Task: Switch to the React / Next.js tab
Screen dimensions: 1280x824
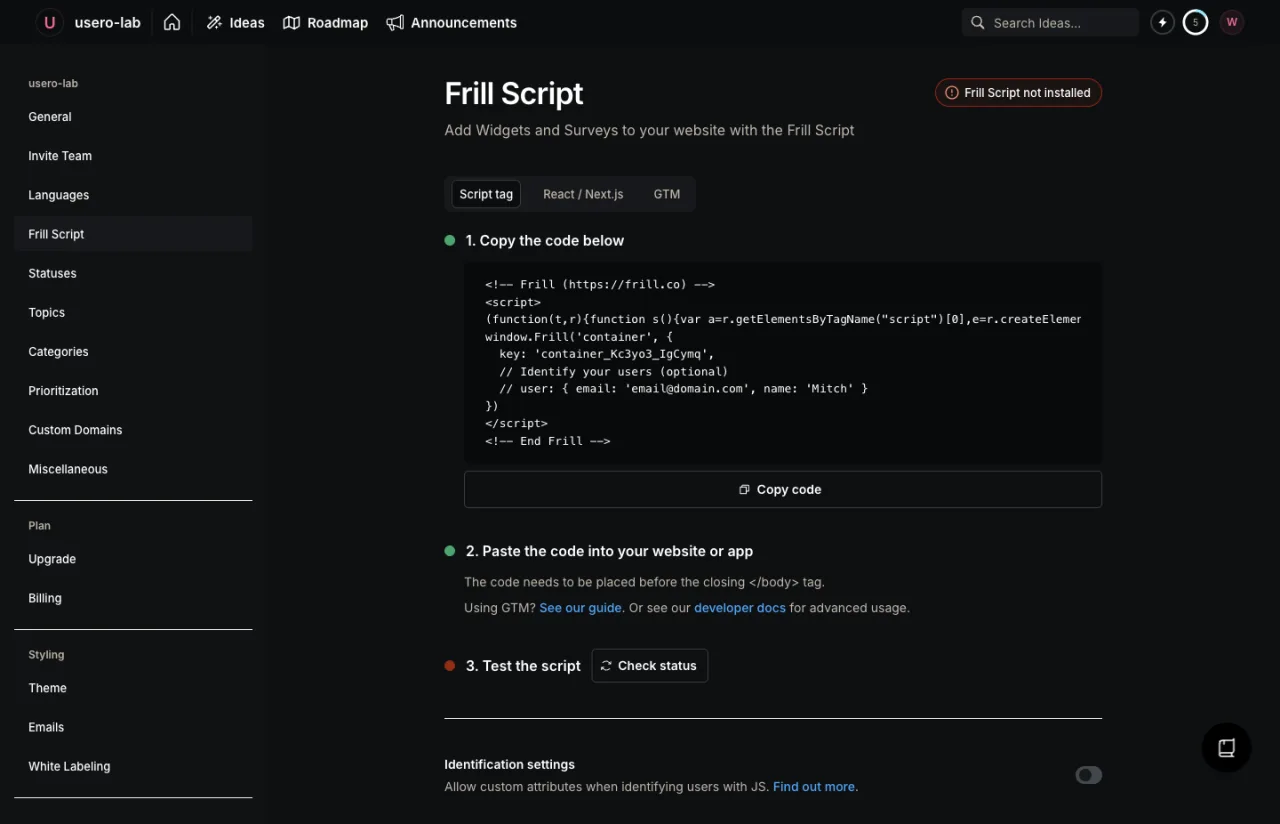Action: [583, 194]
